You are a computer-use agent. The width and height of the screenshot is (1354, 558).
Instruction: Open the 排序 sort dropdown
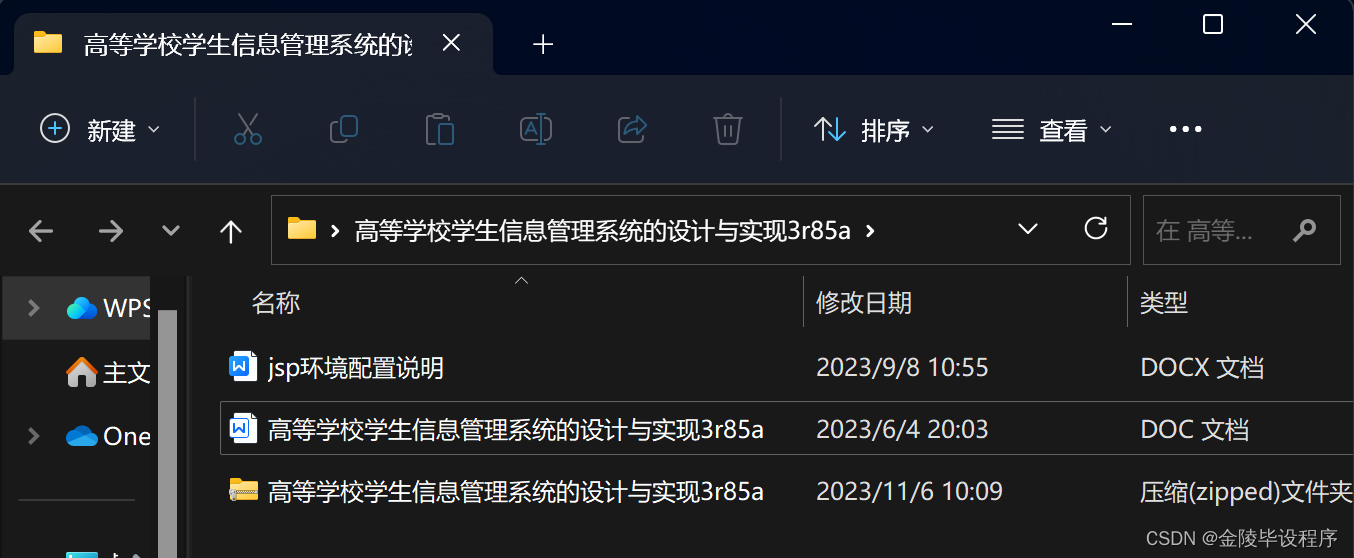click(874, 129)
